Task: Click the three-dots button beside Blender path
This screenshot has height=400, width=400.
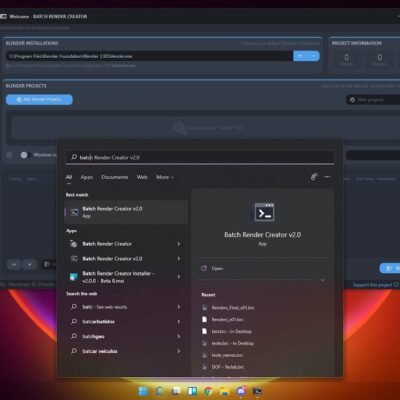Action: [x=313, y=56]
